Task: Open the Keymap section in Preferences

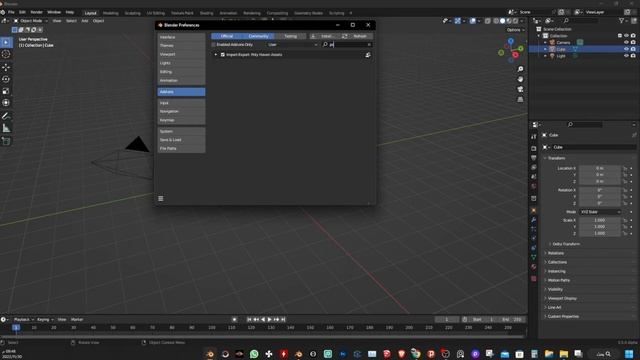Action: (181, 120)
